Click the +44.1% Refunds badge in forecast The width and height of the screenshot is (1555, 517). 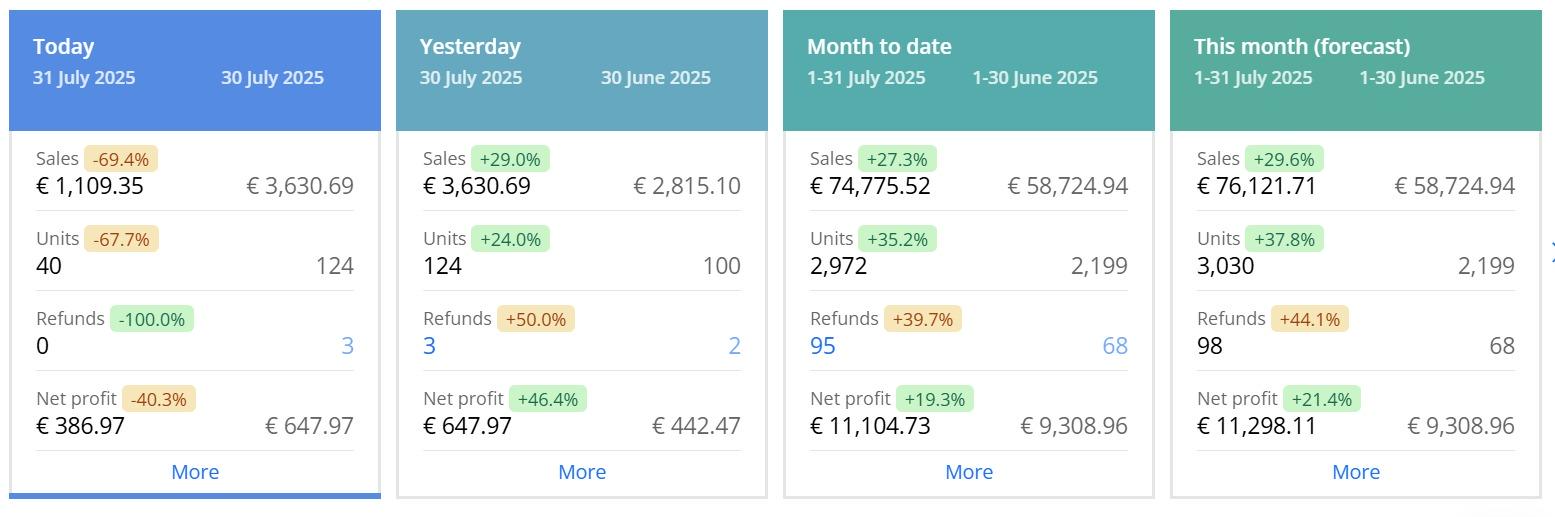tap(1310, 319)
